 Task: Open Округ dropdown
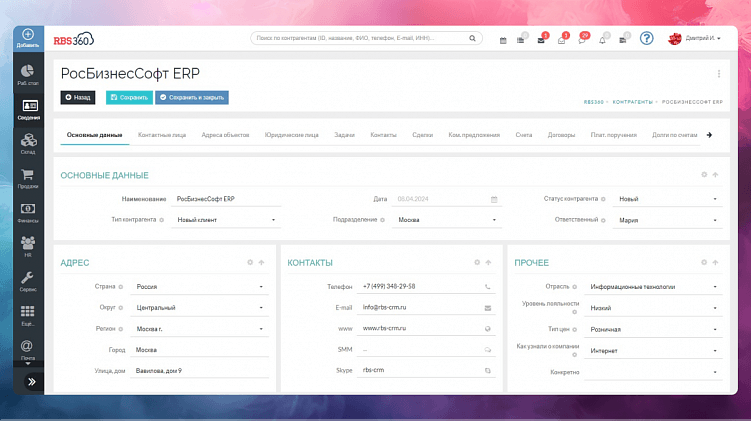pyautogui.click(x=200, y=307)
